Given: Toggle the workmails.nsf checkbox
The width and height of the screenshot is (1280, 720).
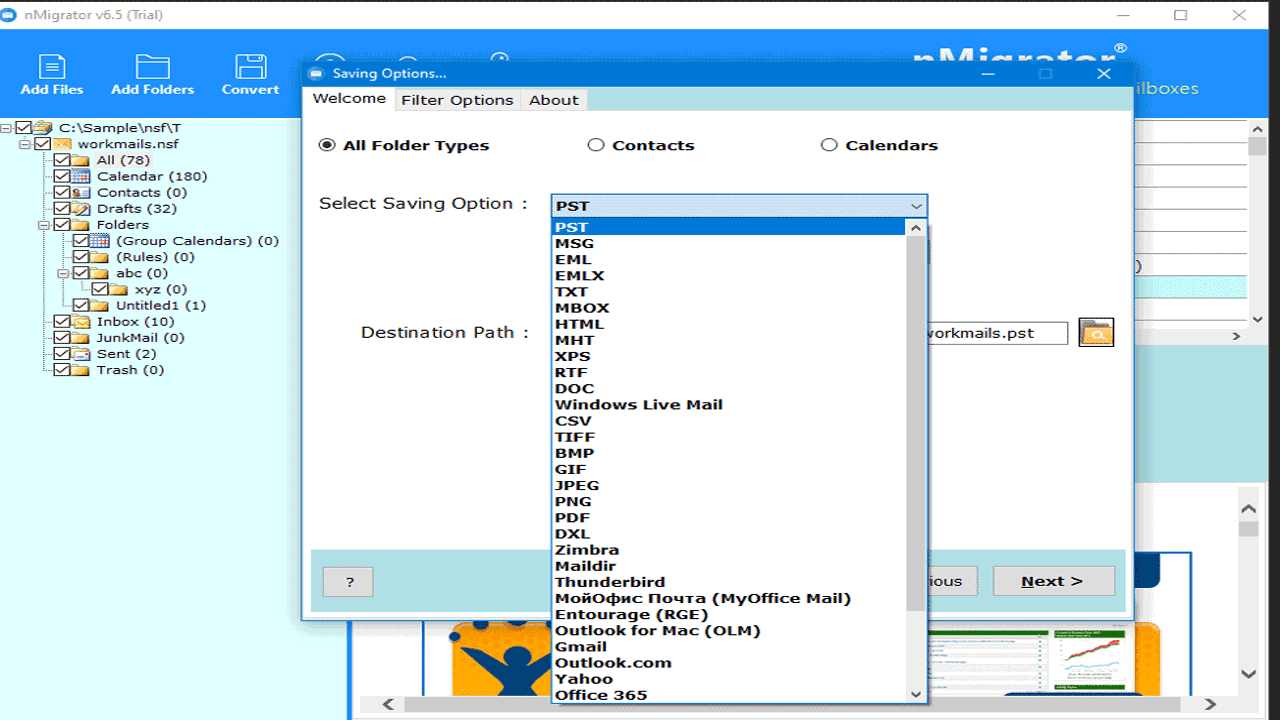Looking at the screenshot, I should (x=43, y=144).
